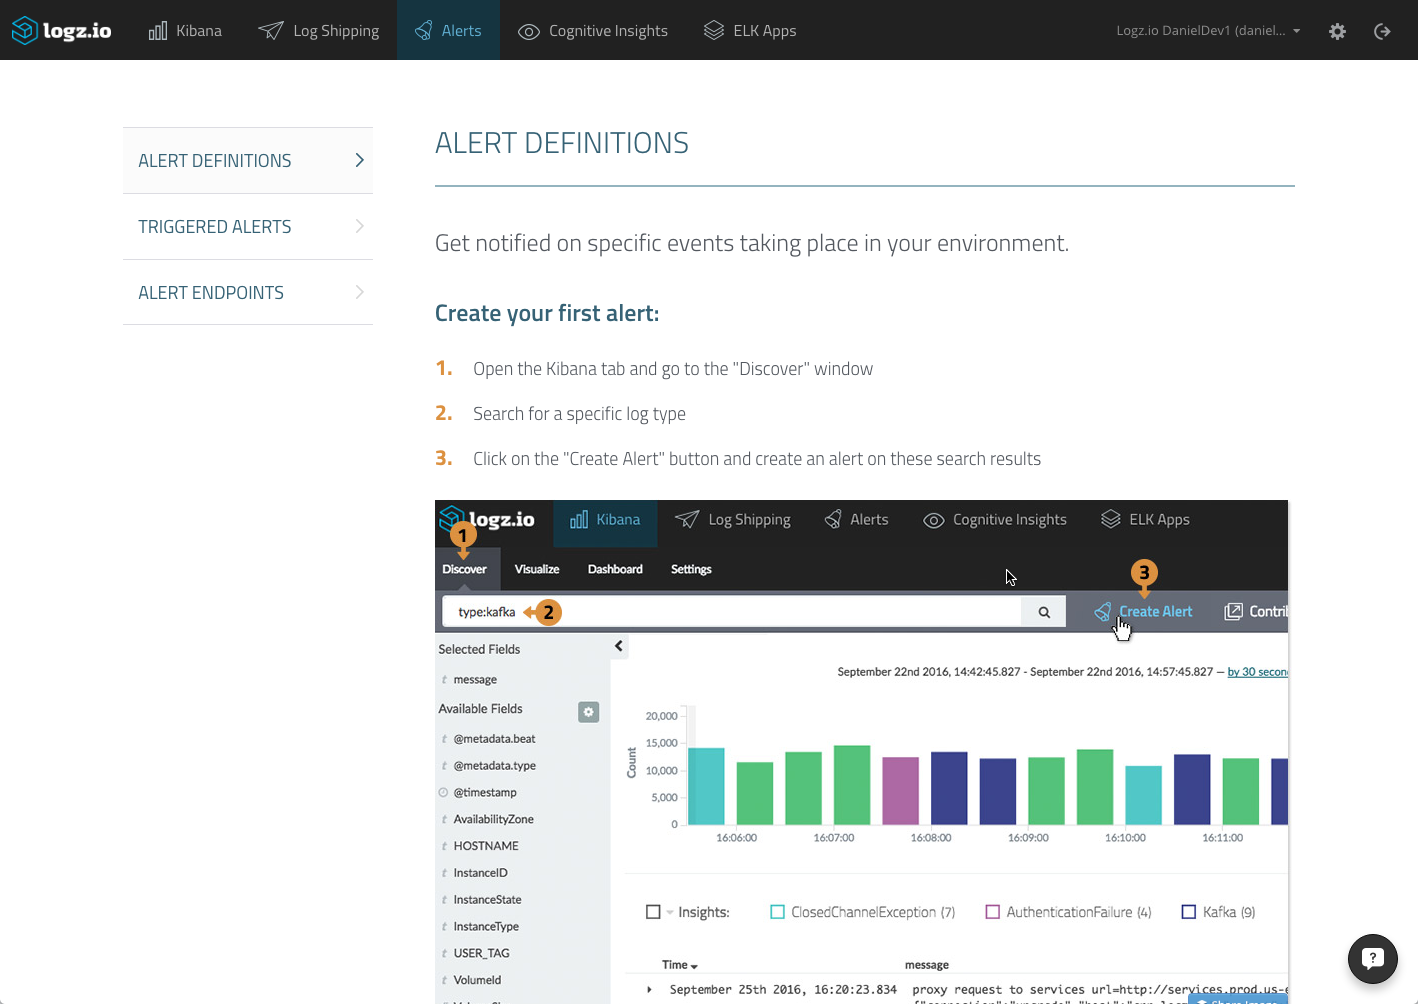This screenshot has width=1418, height=1004.
Task: Select the Dashboard tab in the screenshot
Action: coord(615,569)
